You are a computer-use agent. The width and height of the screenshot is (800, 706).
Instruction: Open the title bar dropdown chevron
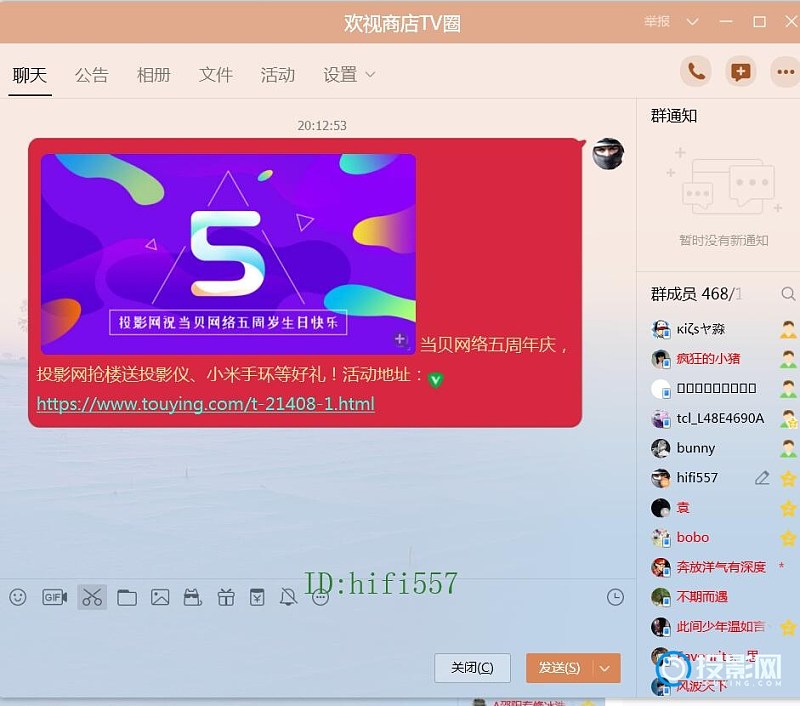coord(692,21)
